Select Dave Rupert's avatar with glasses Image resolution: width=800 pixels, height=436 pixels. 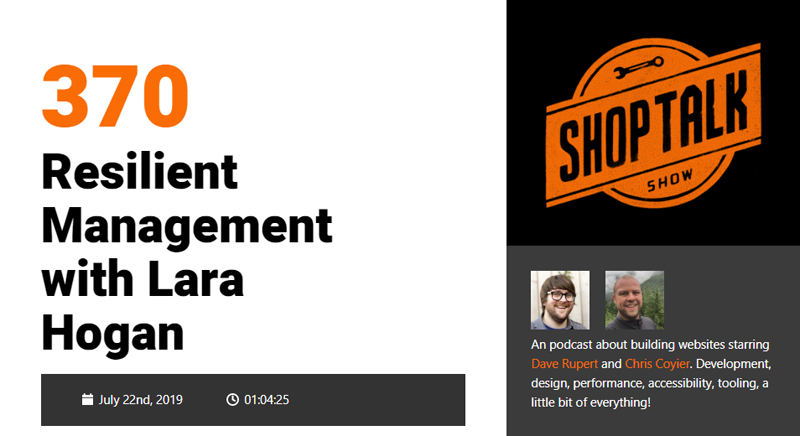coord(560,300)
